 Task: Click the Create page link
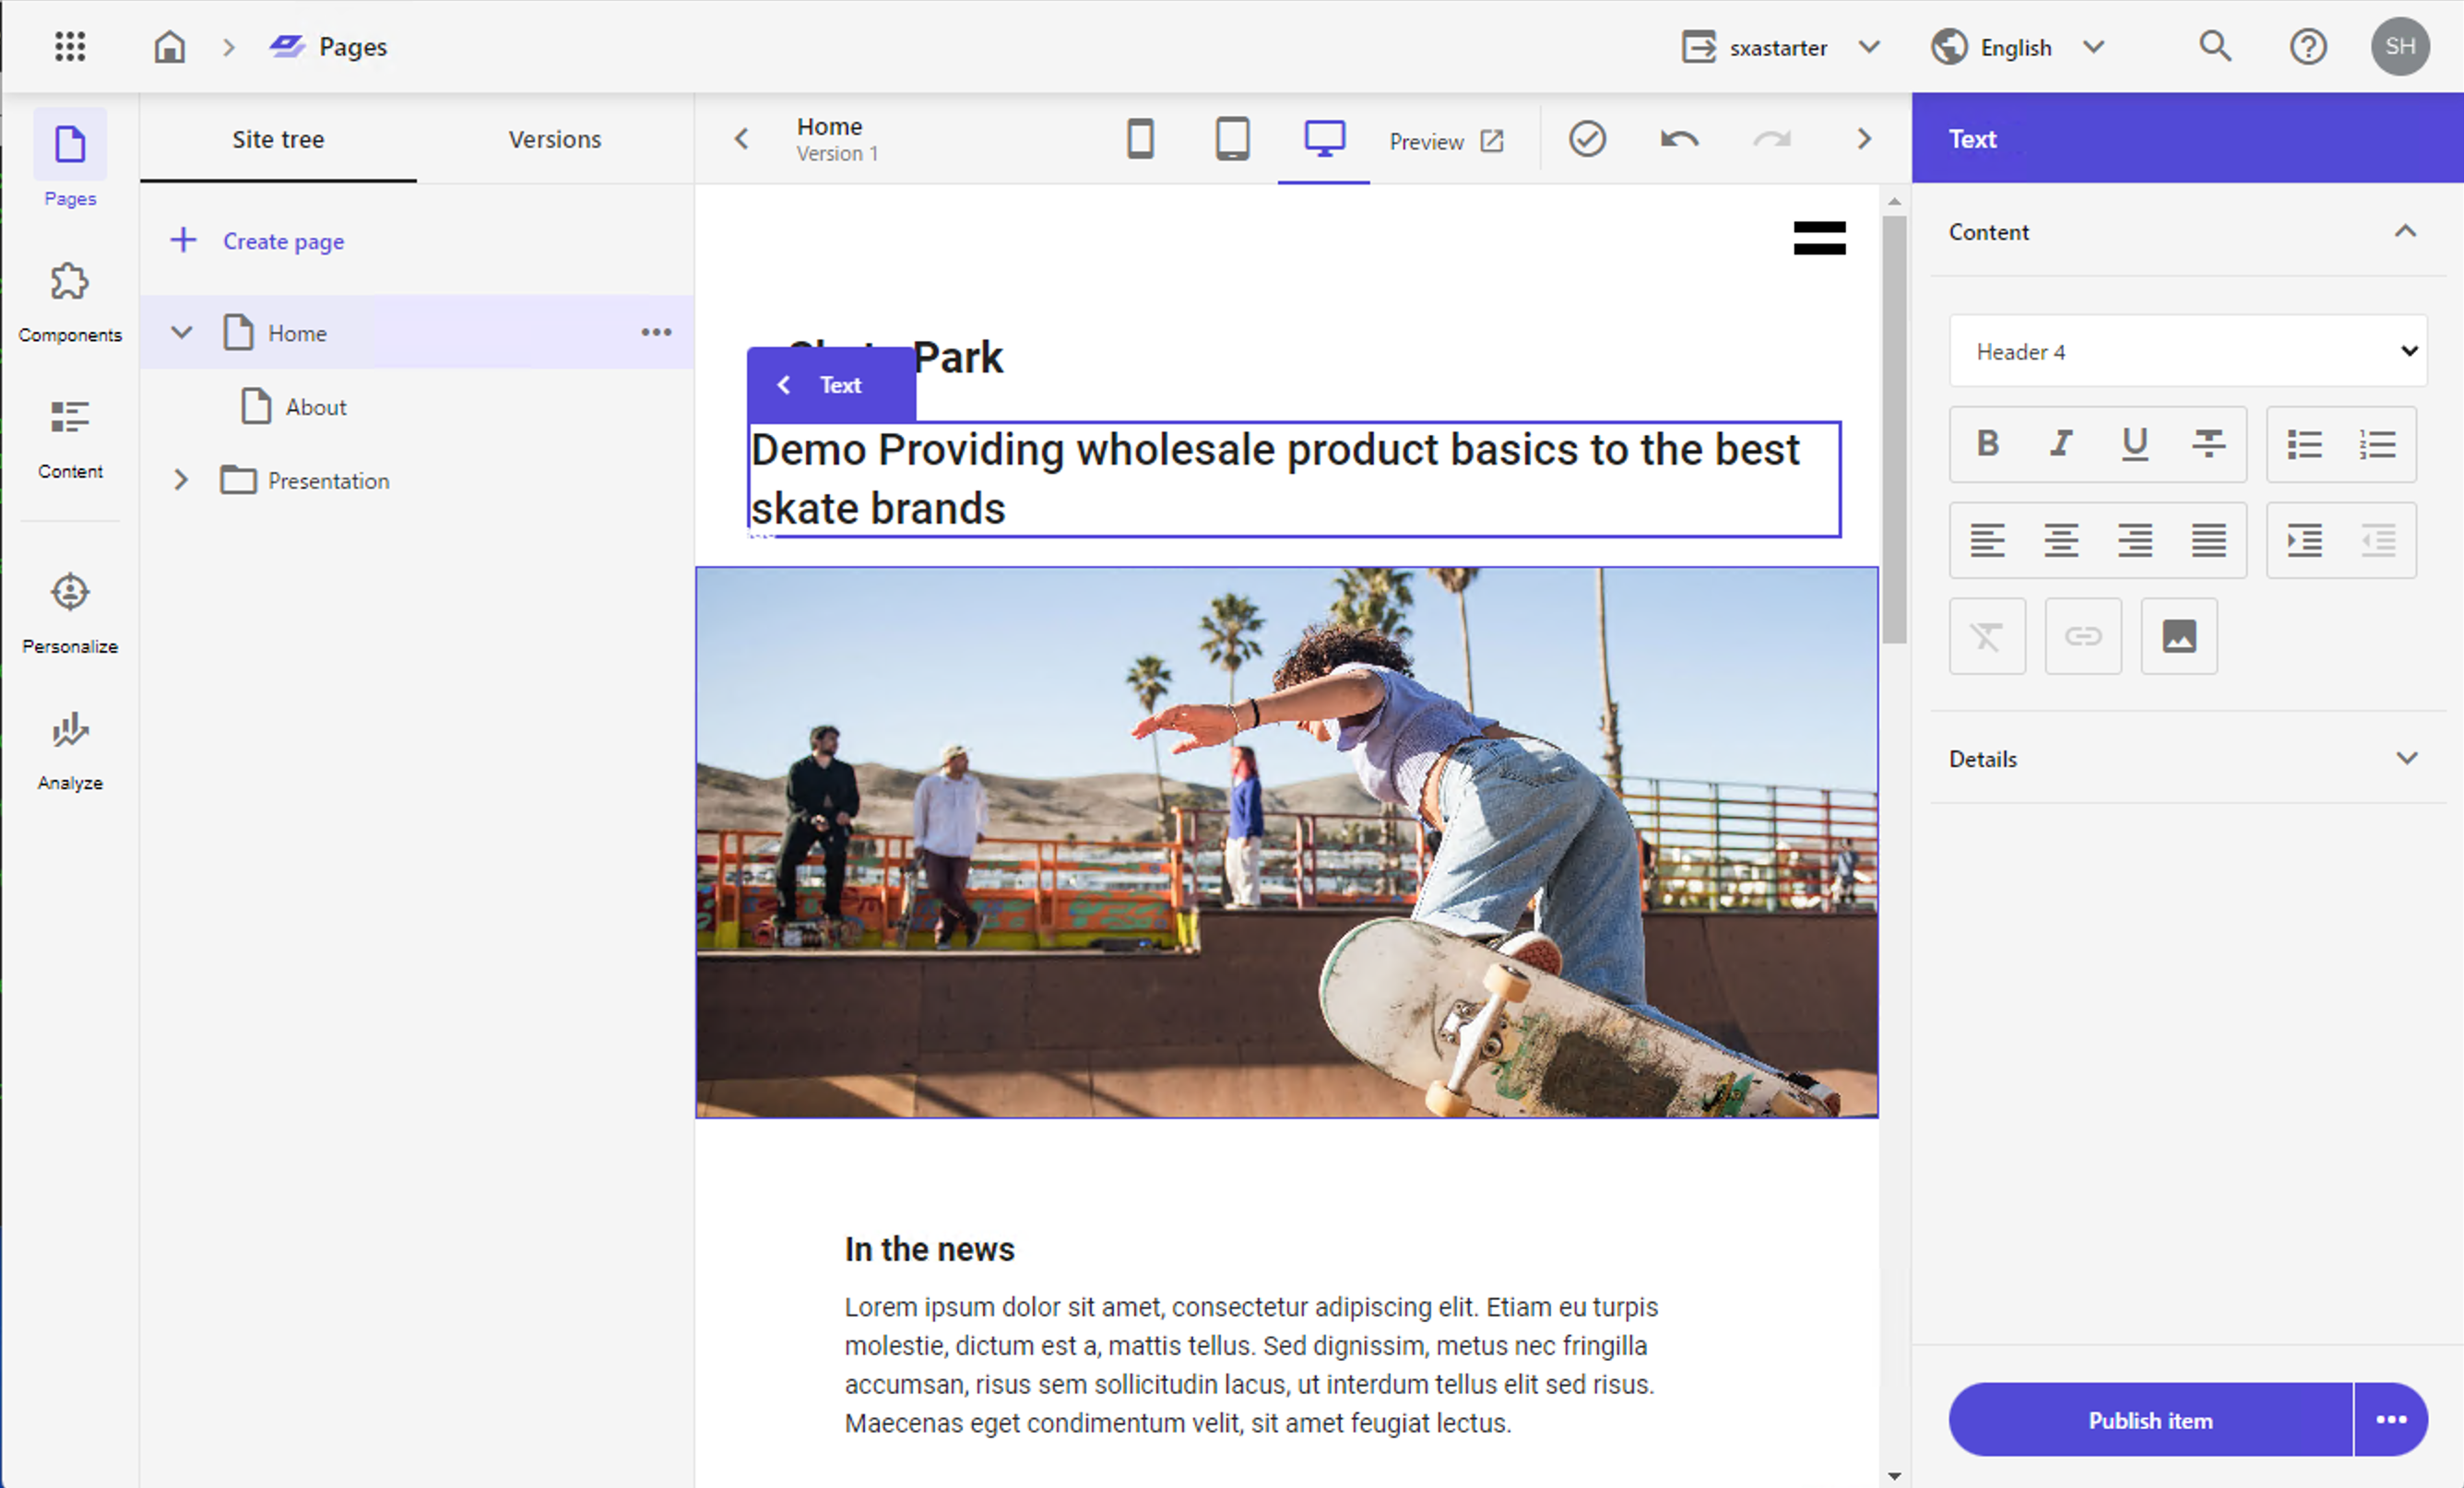click(x=257, y=241)
